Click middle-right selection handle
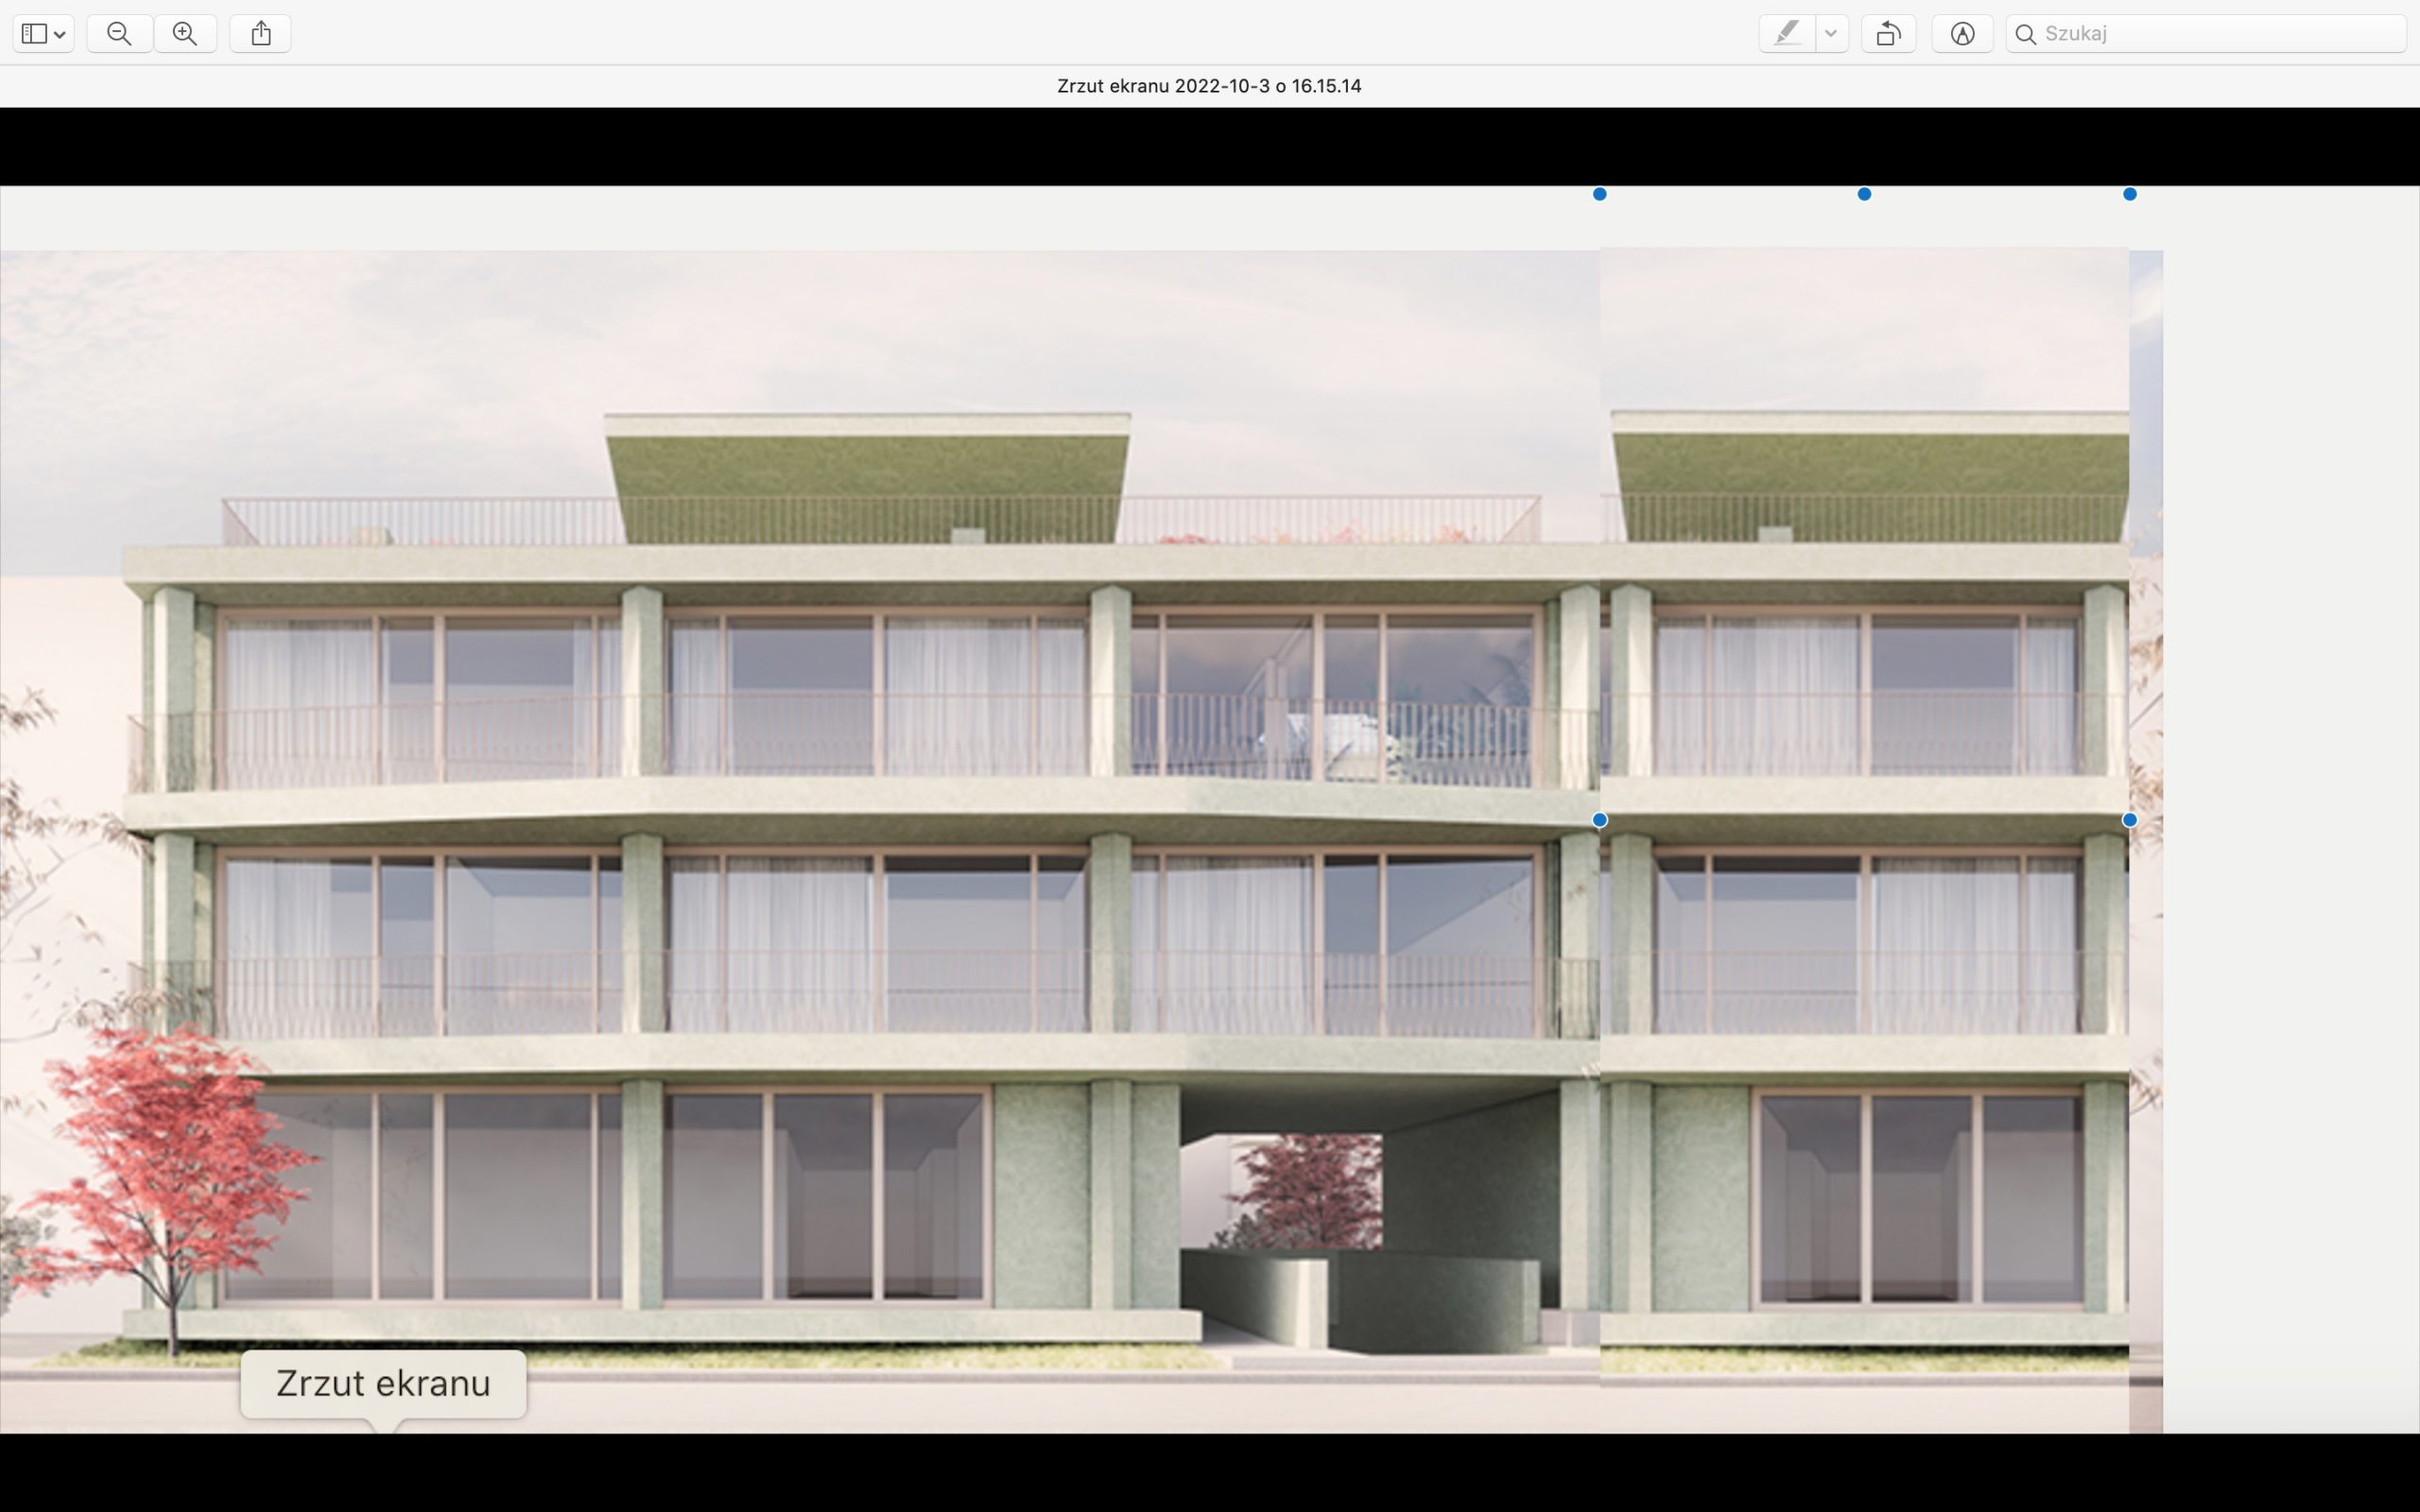 (2129, 820)
